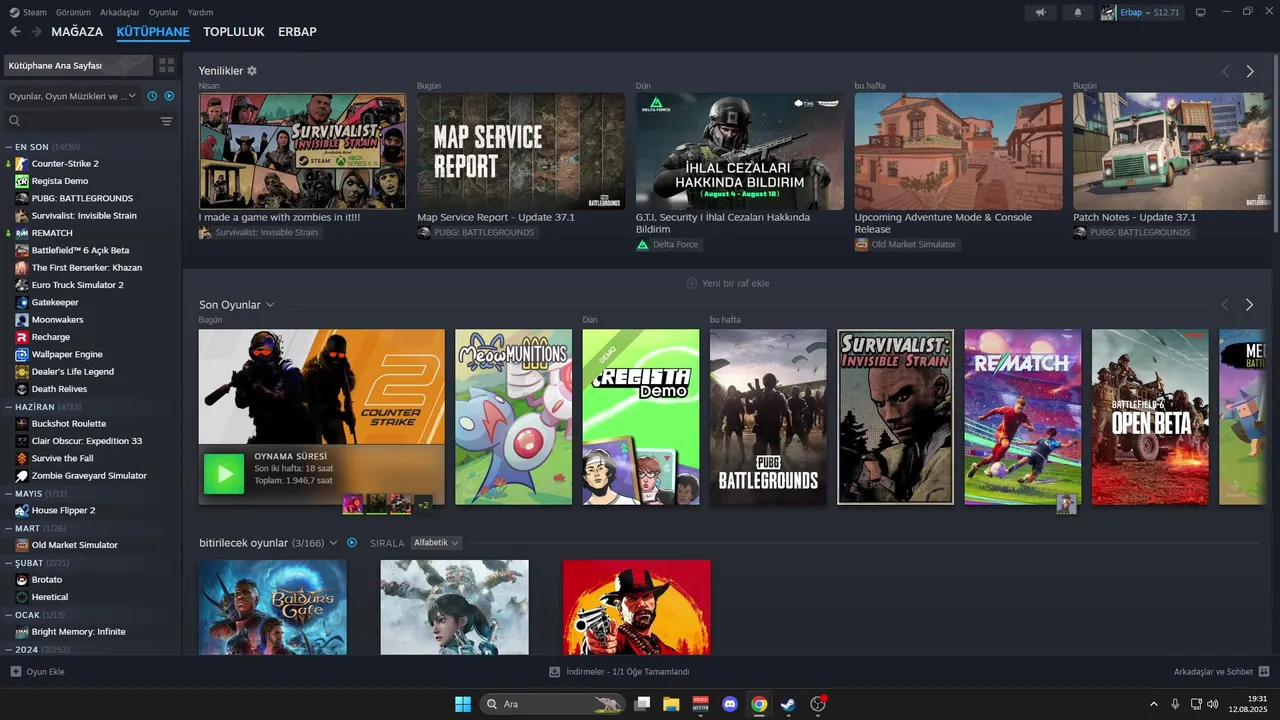
Task: Open Map Service Report news thumbnail
Action: [x=521, y=151]
